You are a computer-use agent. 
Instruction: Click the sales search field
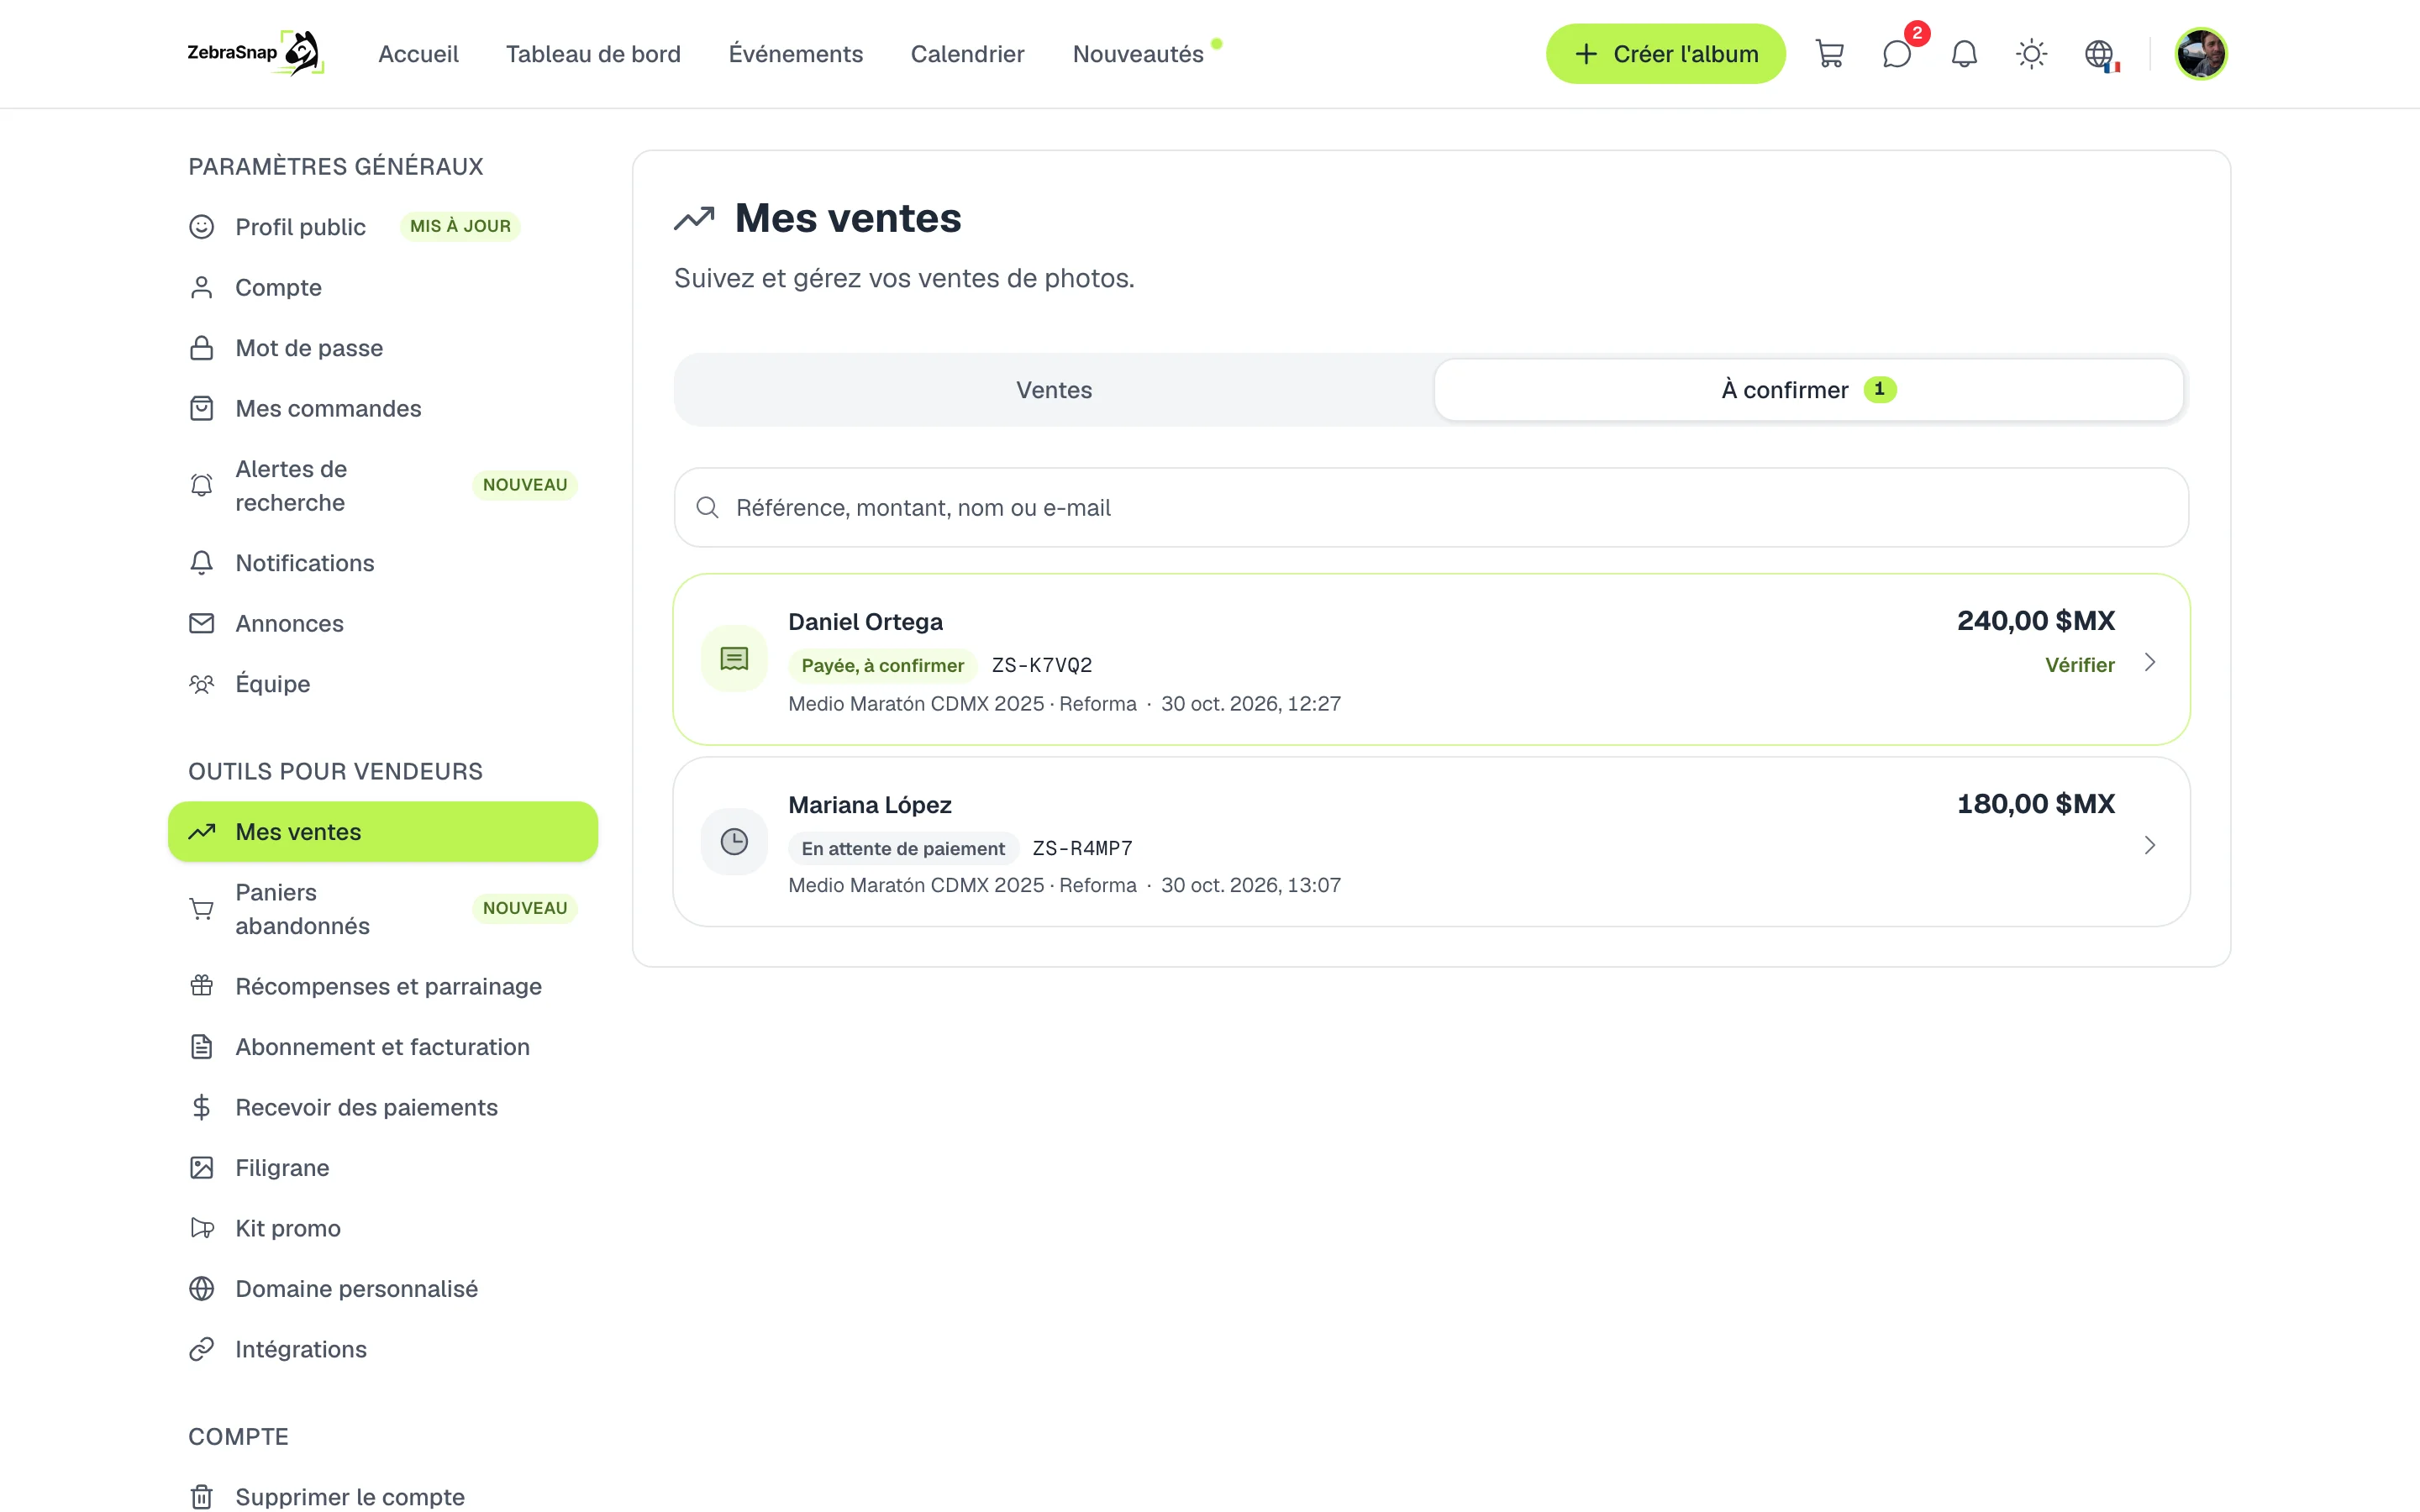1431,508
